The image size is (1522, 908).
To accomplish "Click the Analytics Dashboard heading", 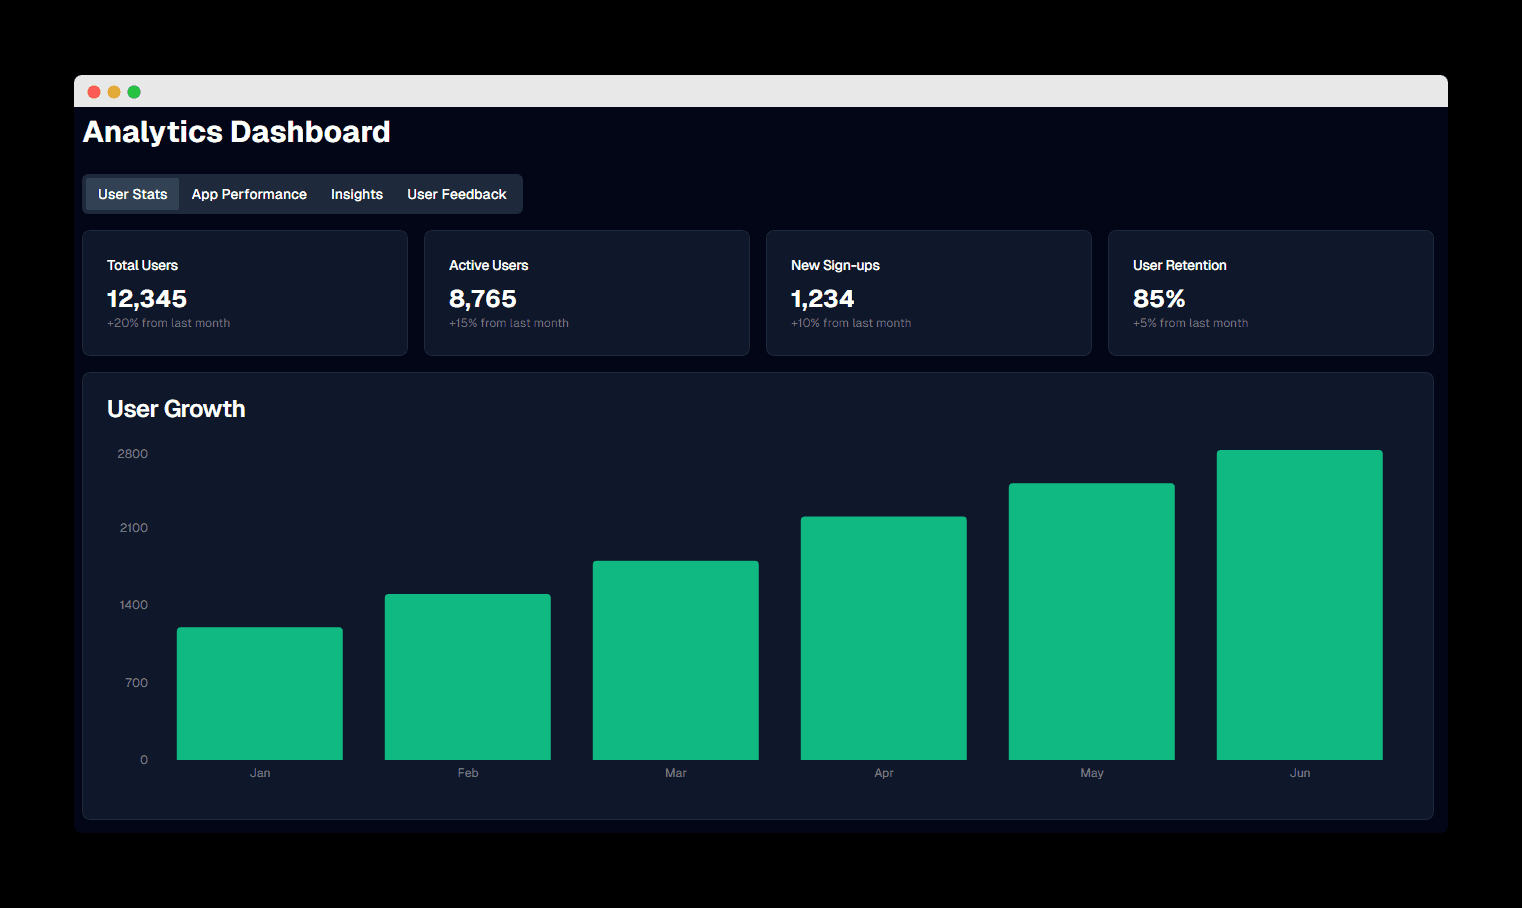I will click(237, 132).
